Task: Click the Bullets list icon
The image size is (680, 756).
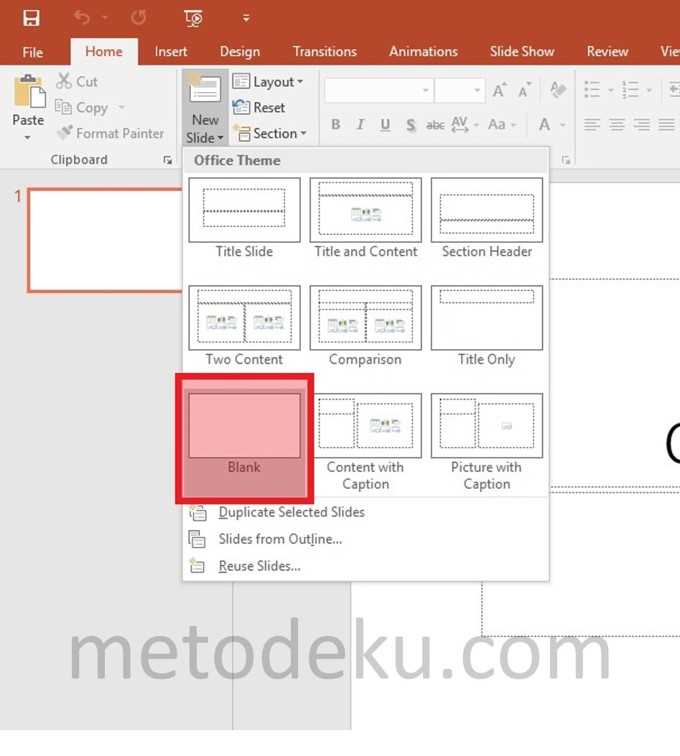Action: 592,90
